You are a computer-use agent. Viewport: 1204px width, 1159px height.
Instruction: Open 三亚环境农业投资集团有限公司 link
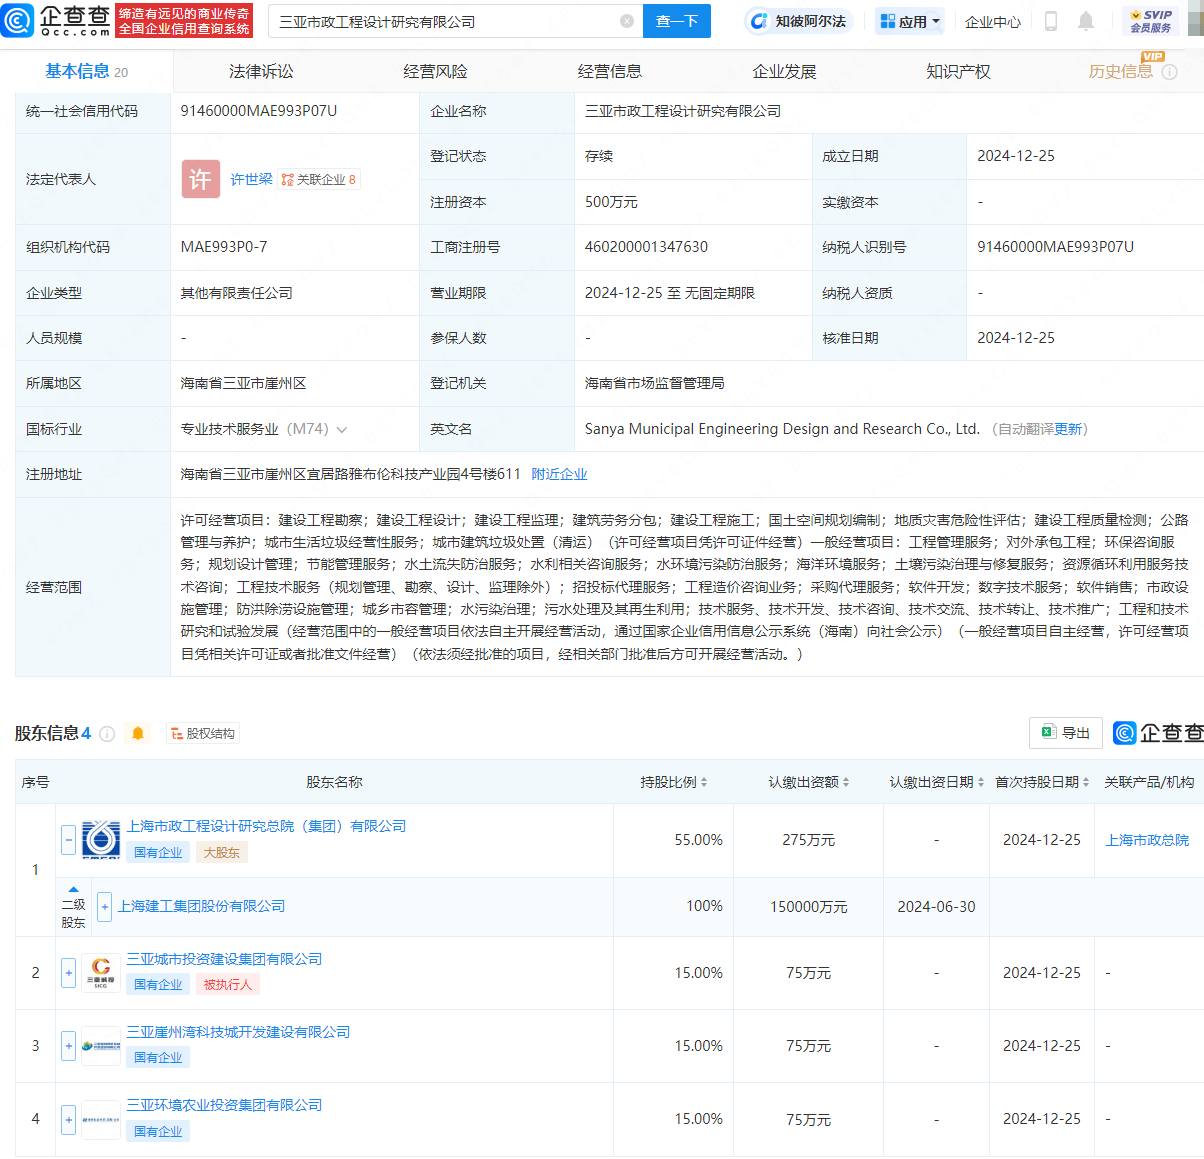(224, 1105)
